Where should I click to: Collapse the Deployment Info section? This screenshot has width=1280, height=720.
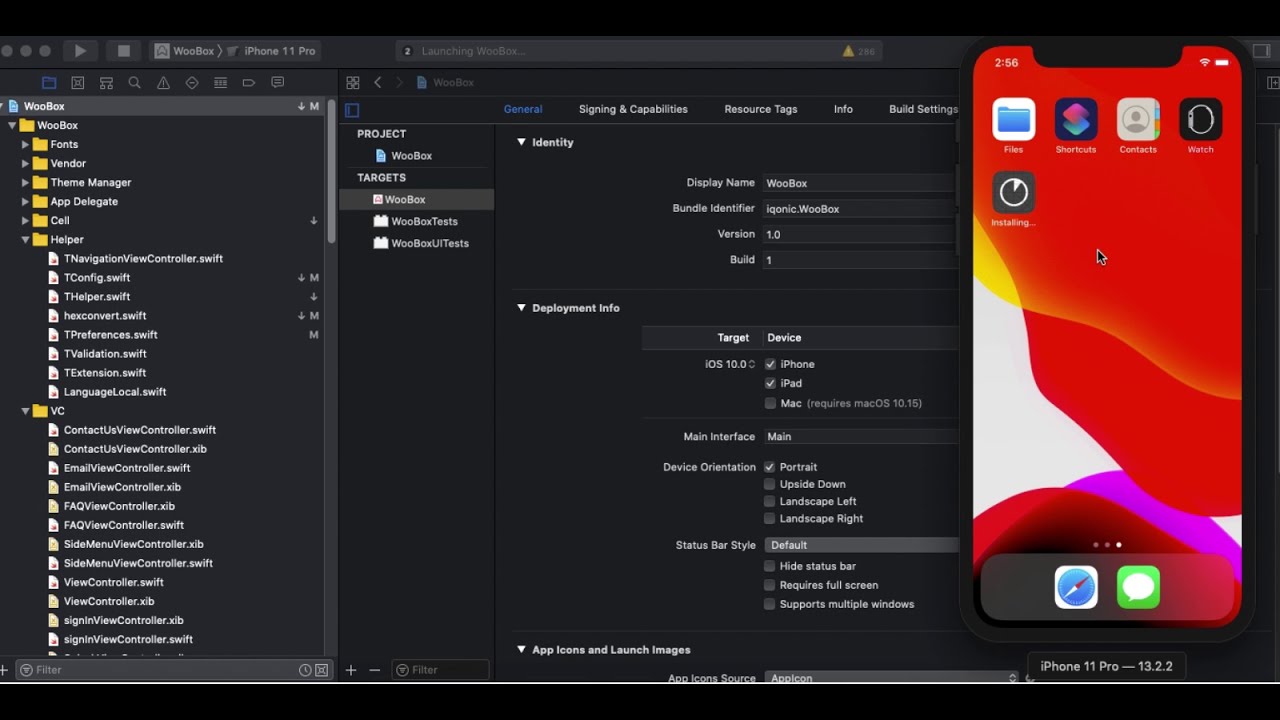pos(521,308)
